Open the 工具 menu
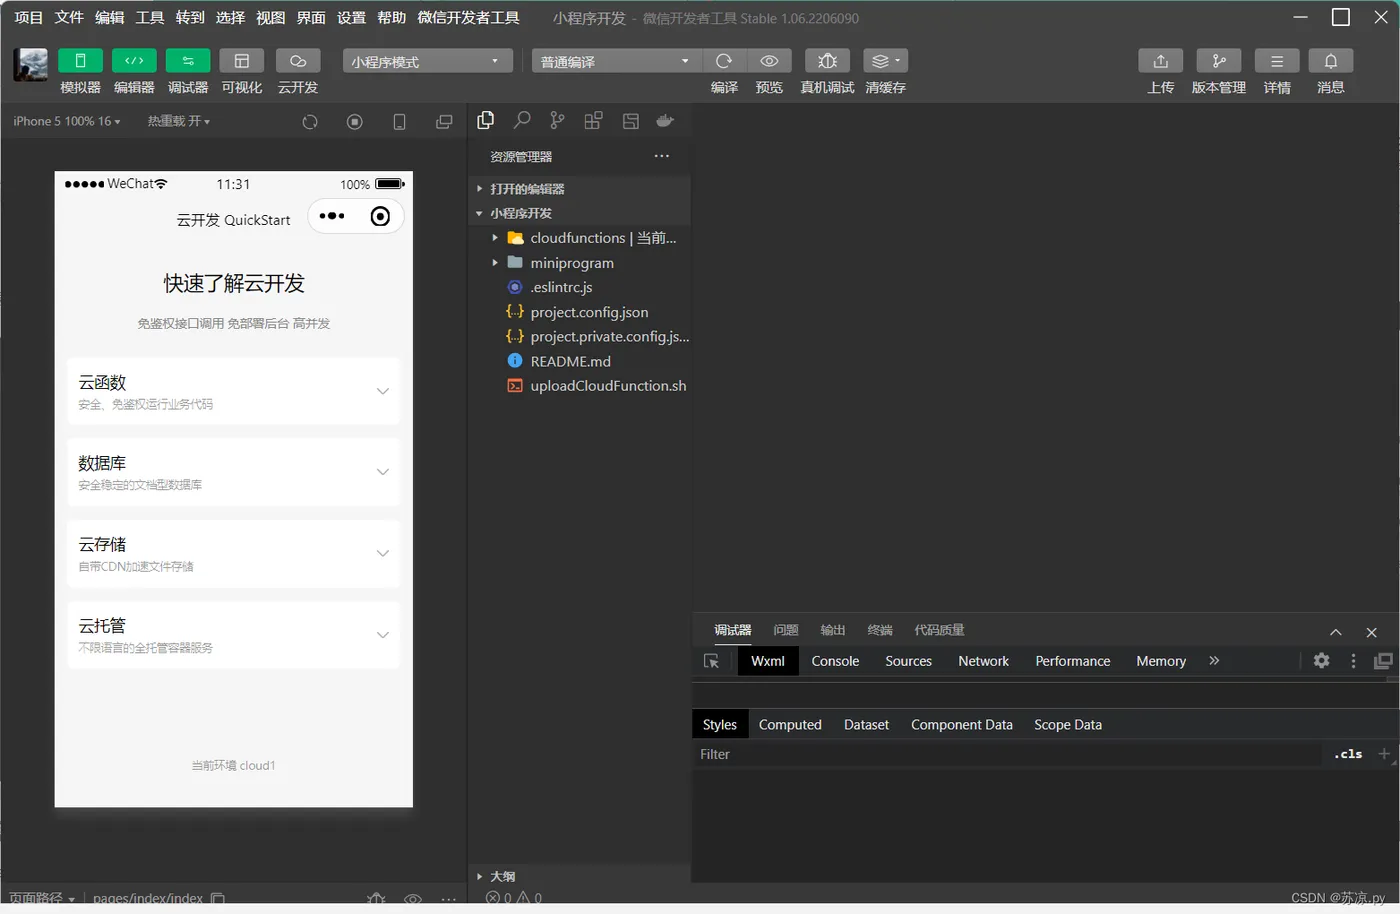The width and height of the screenshot is (1400, 914). point(150,18)
